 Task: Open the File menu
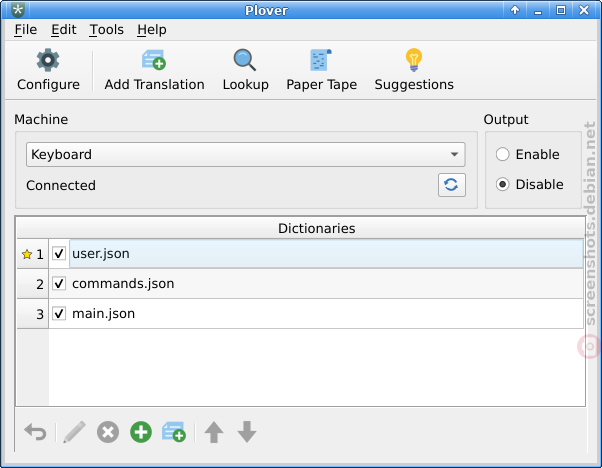pyautogui.click(x=25, y=30)
